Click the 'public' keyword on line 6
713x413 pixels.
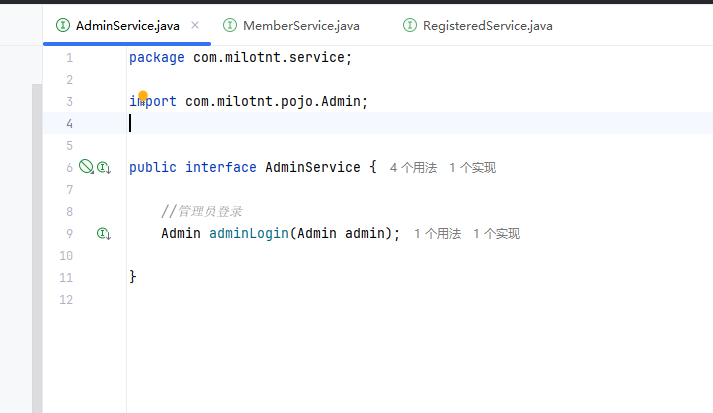(153, 167)
